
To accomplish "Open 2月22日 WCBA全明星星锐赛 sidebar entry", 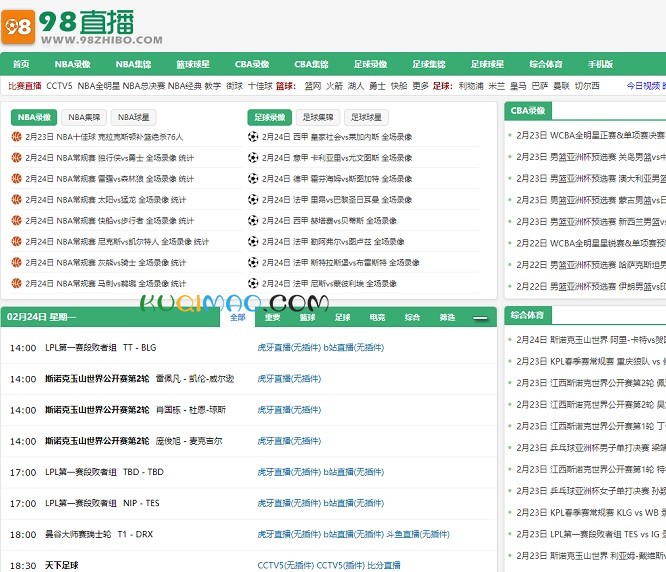I will coord(590,243).
